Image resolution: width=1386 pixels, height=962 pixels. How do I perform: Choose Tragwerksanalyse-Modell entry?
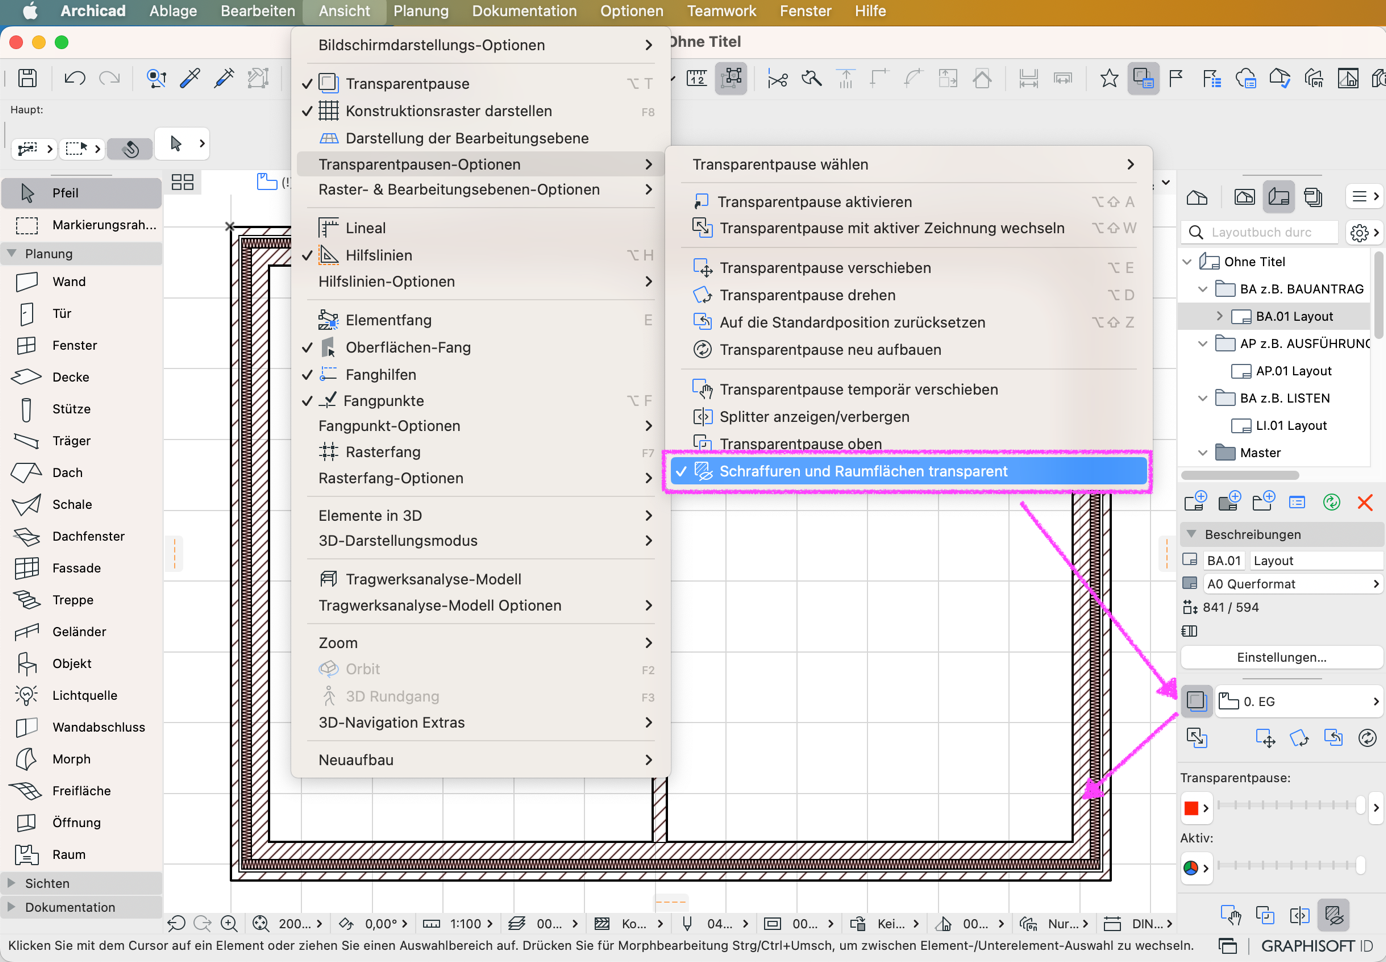(481, 580)
